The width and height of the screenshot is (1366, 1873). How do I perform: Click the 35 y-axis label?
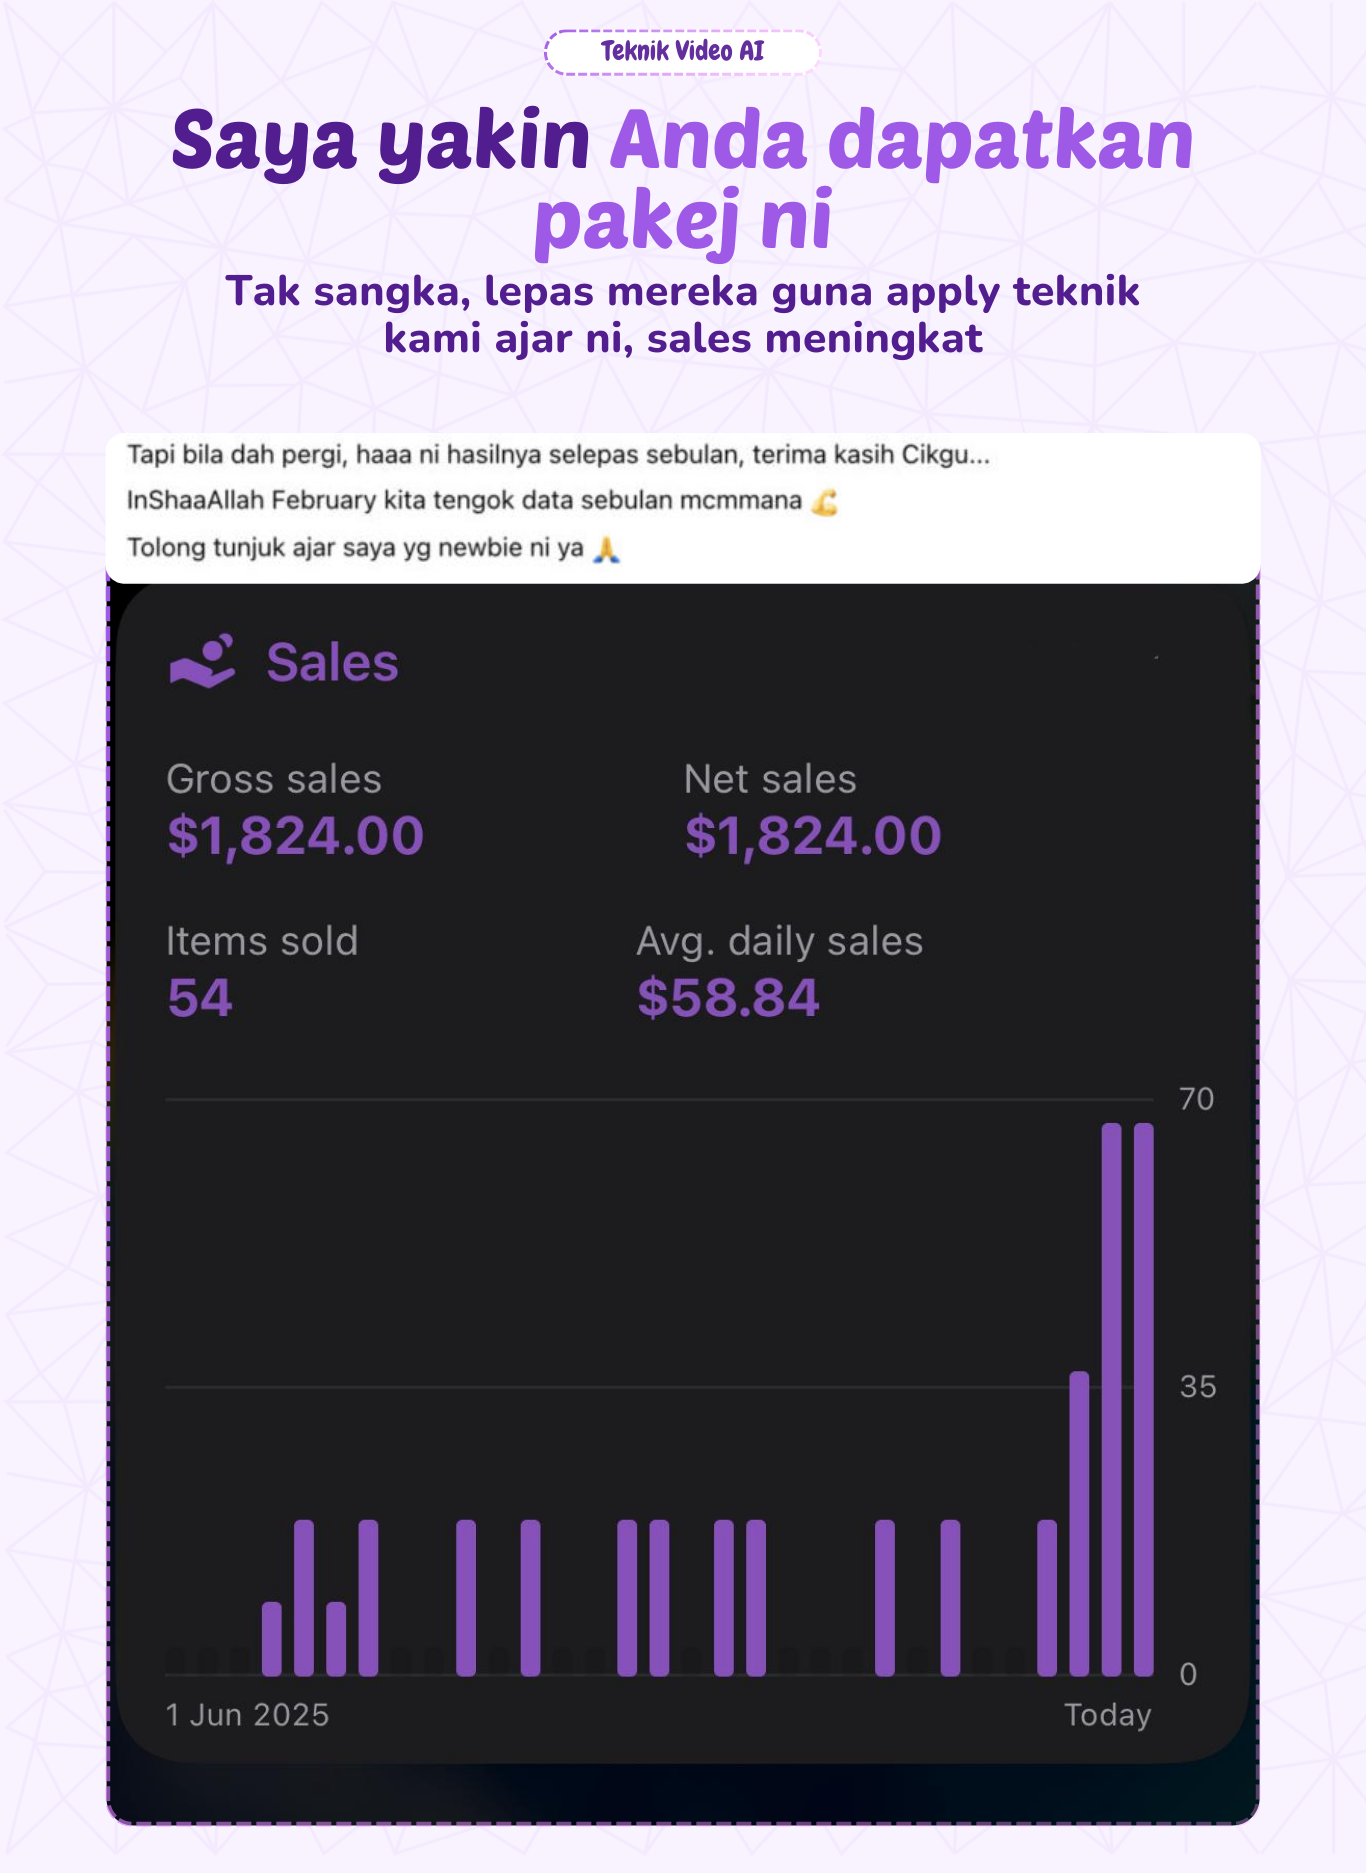(x=1197, y=1387)
